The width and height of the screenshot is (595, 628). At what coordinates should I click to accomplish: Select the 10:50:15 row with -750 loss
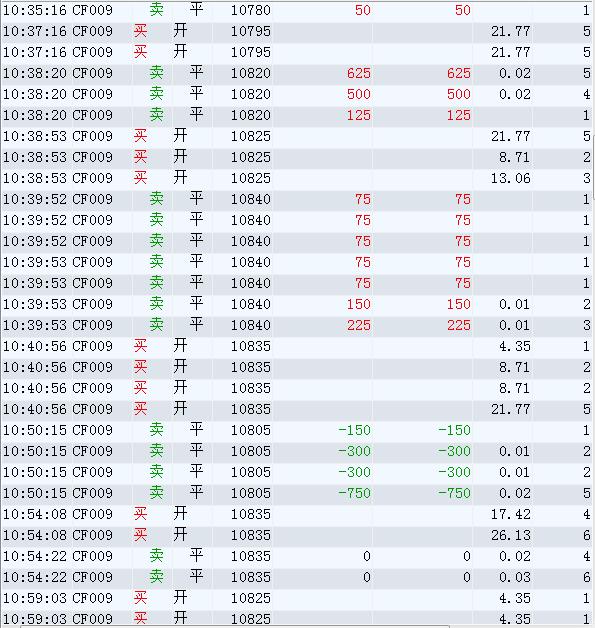pyautogui.click(x=297, y=493)
